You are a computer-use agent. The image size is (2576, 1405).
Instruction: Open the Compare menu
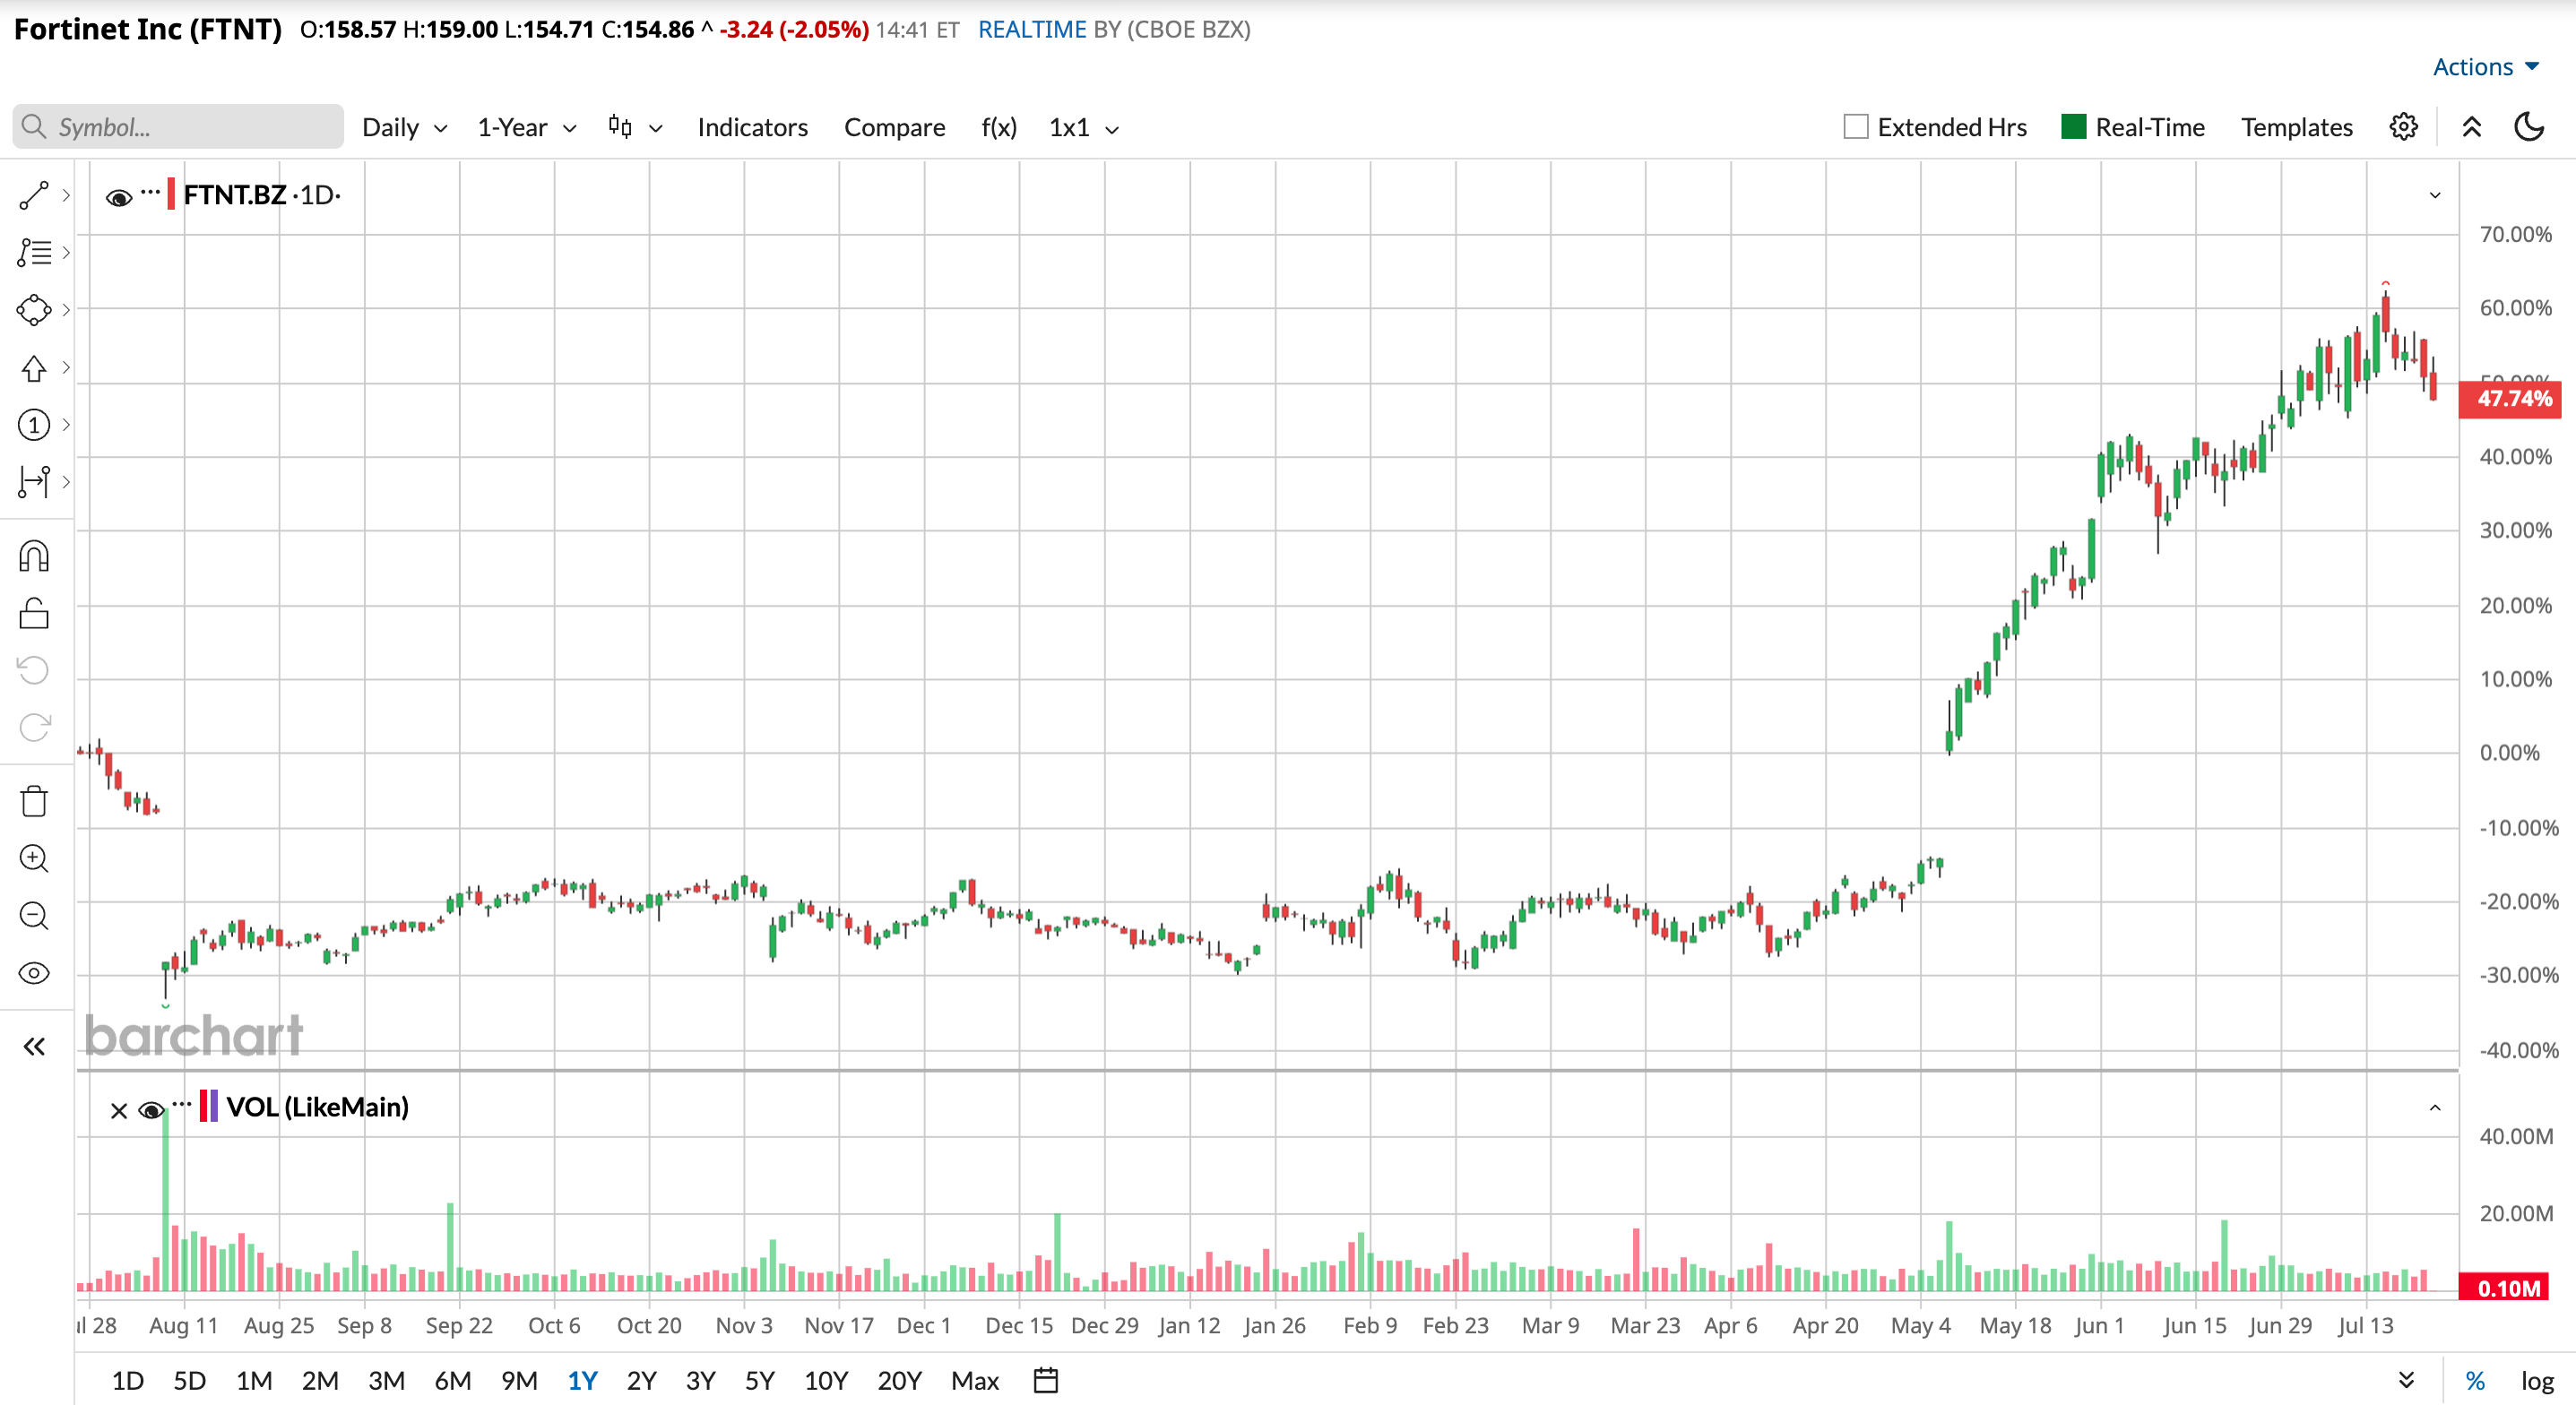click(x=894, y=127)
